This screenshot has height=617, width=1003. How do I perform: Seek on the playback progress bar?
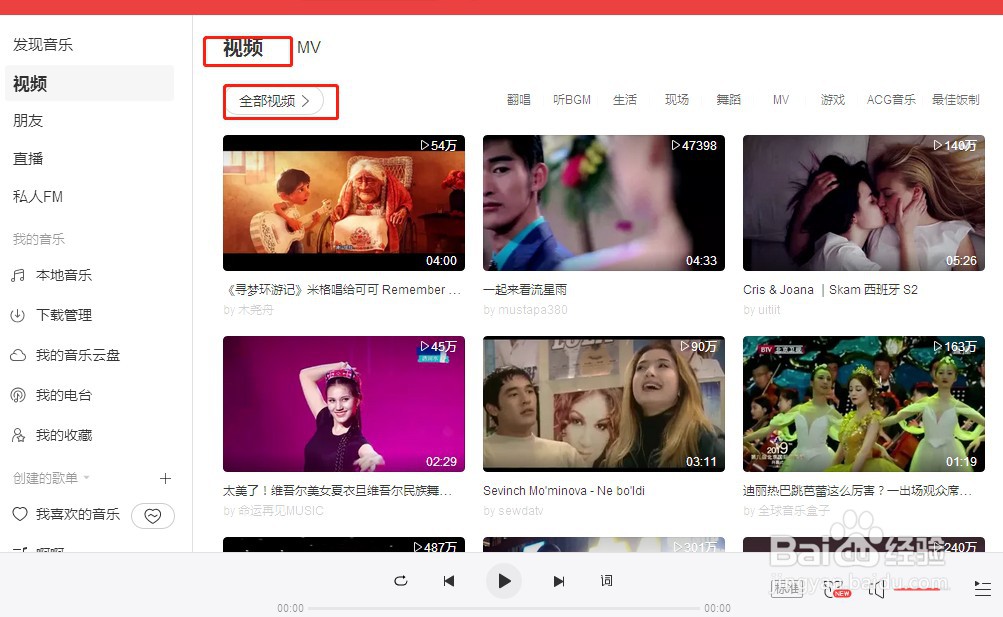click(x=504, y=608)
